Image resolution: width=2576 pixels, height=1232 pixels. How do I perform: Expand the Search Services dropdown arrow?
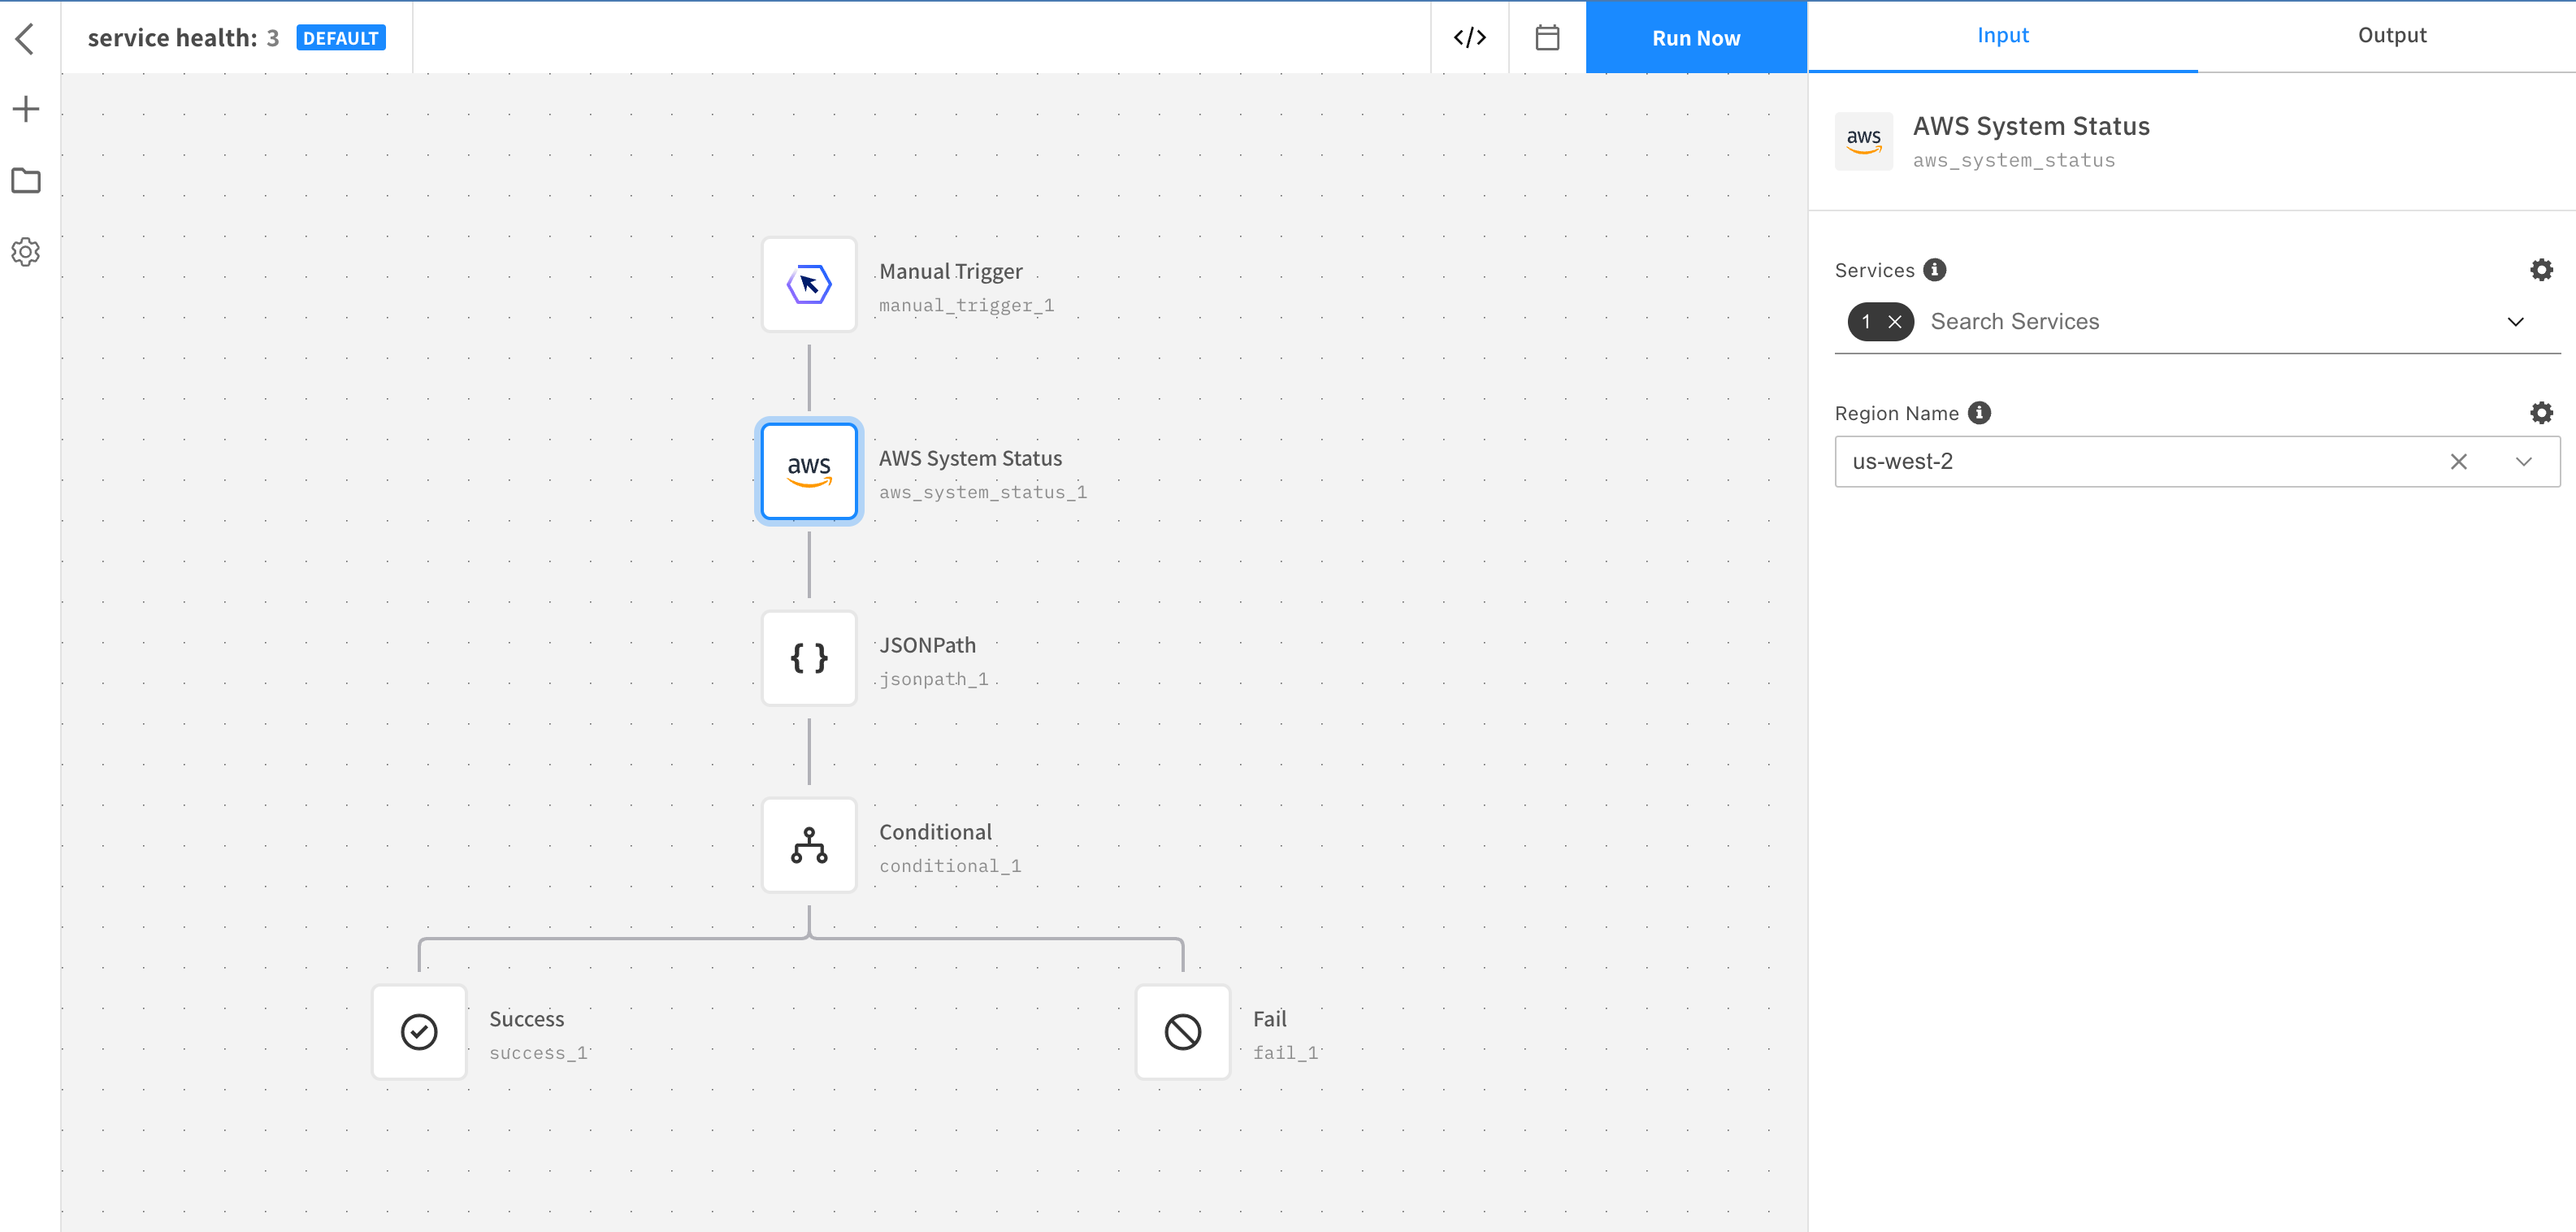(x=2515, y=322)
